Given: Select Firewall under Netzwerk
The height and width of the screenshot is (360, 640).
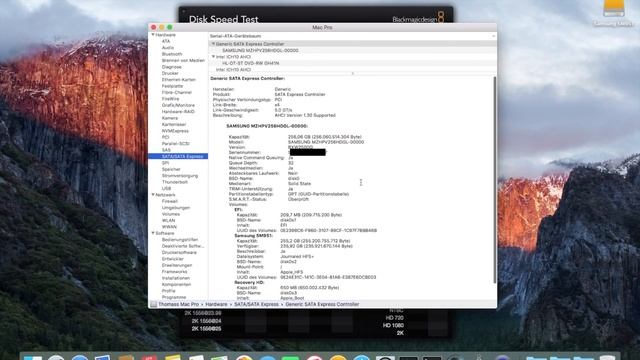Looking at the screenshot, I should coord(170,201).
